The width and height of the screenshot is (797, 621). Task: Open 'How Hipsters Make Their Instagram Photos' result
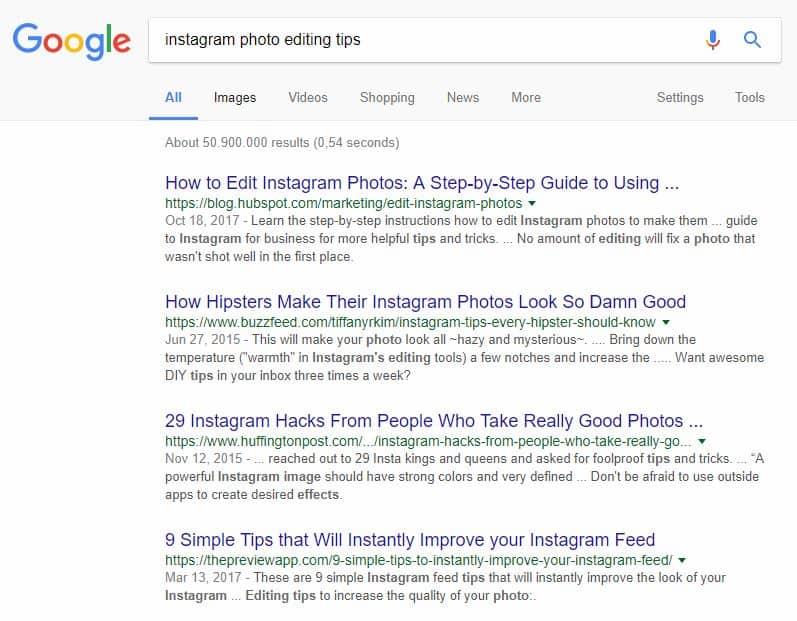[x=425, y=302]
